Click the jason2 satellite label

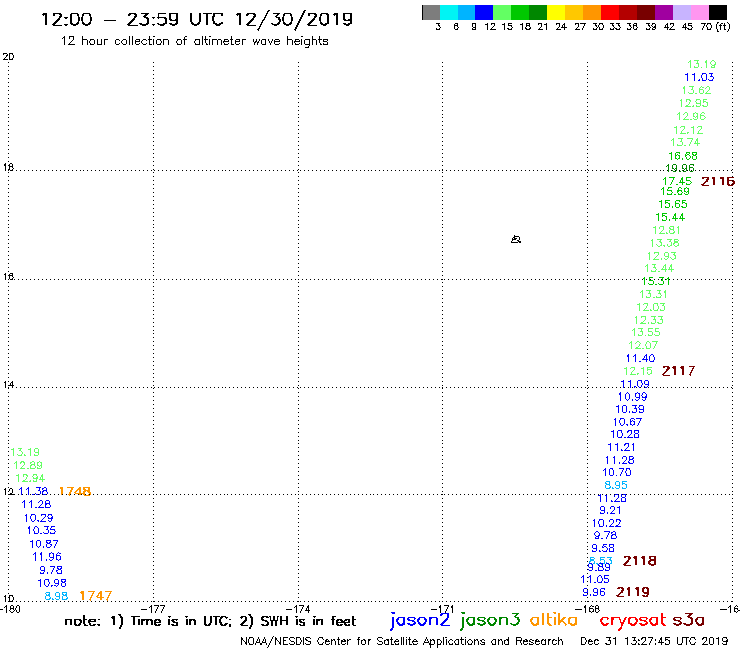(x=420, y=620)
